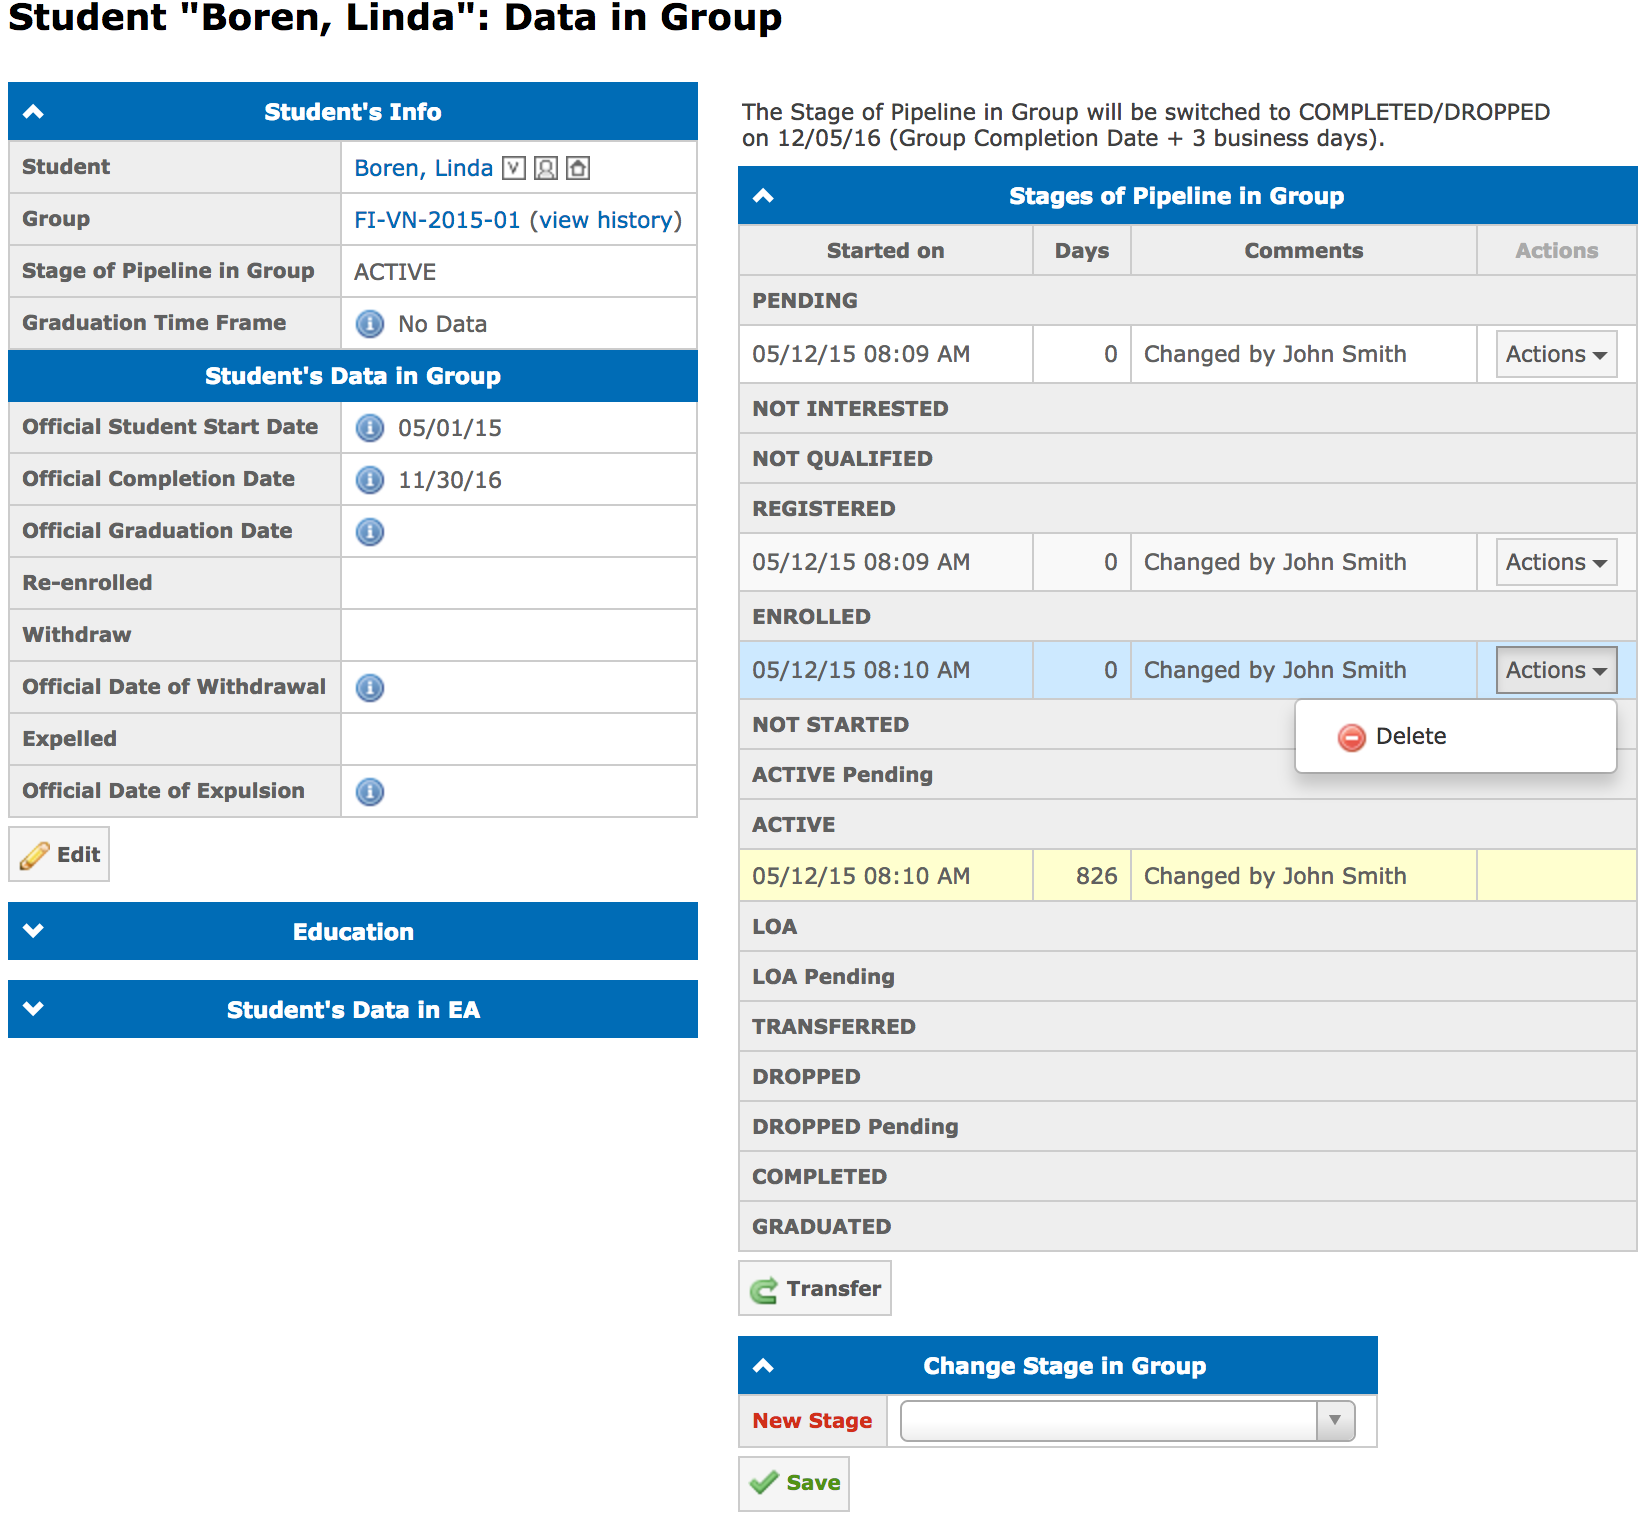Click the view history link

click(607, 220)
